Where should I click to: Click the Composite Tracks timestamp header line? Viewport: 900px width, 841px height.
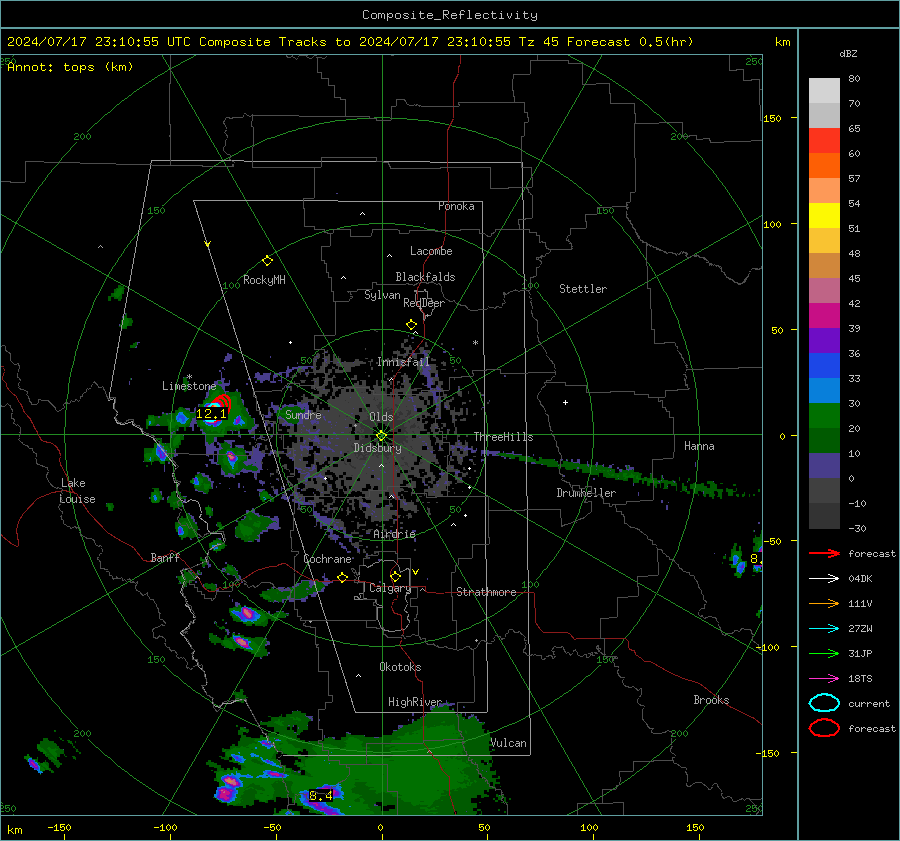pos(350,42)
